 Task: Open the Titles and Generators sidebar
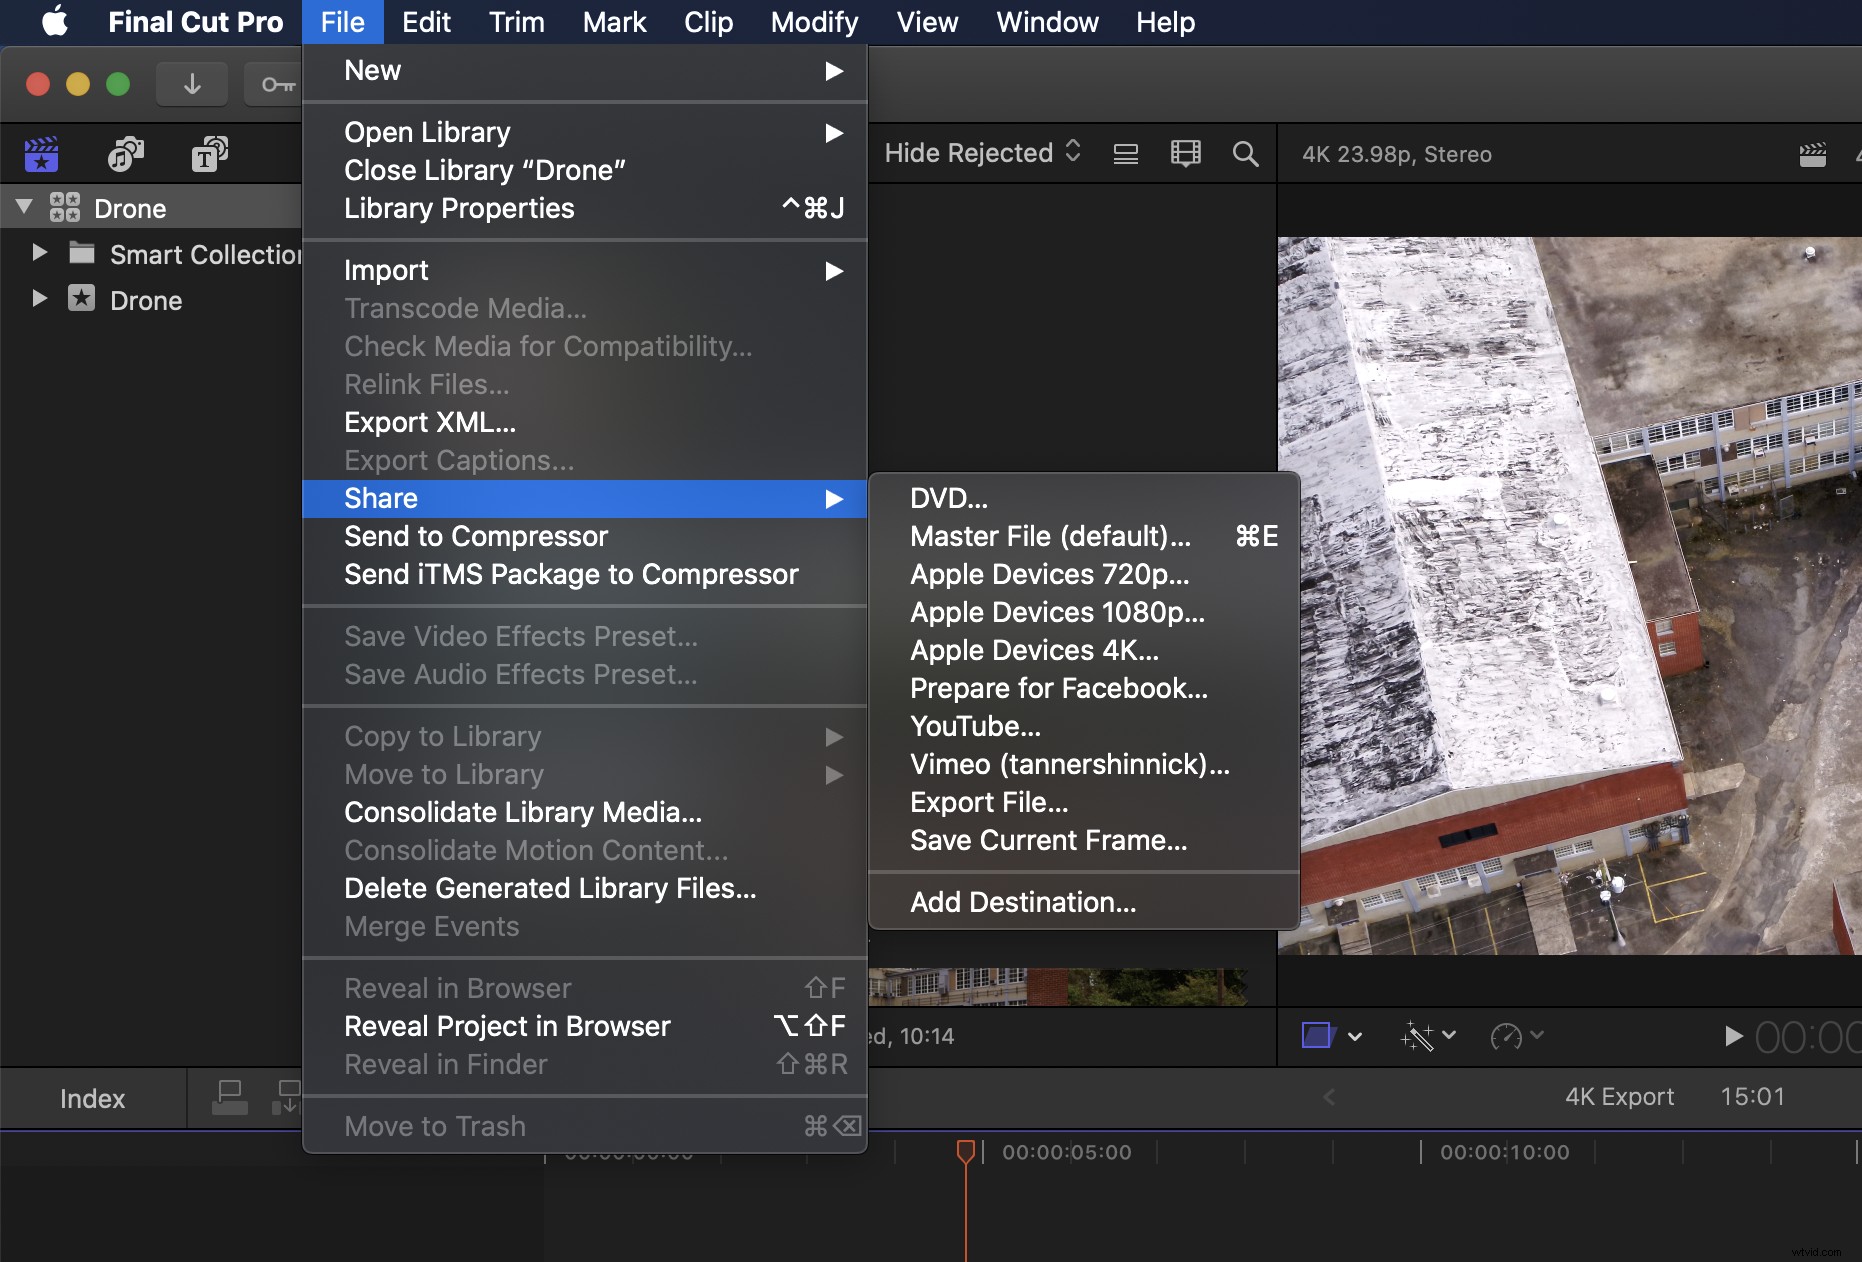(x=207, y=154)
